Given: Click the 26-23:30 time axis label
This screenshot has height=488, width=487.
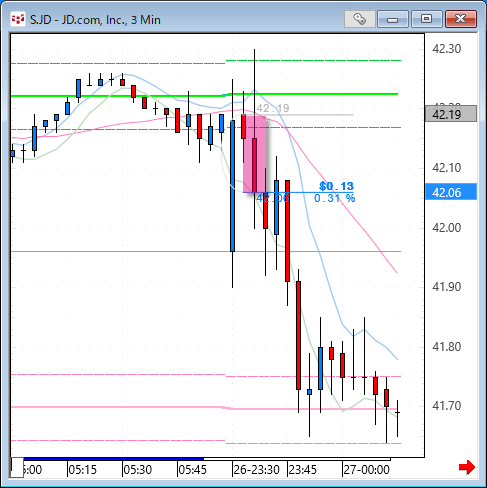Looking at the screenshot, I should click(256, 470).
